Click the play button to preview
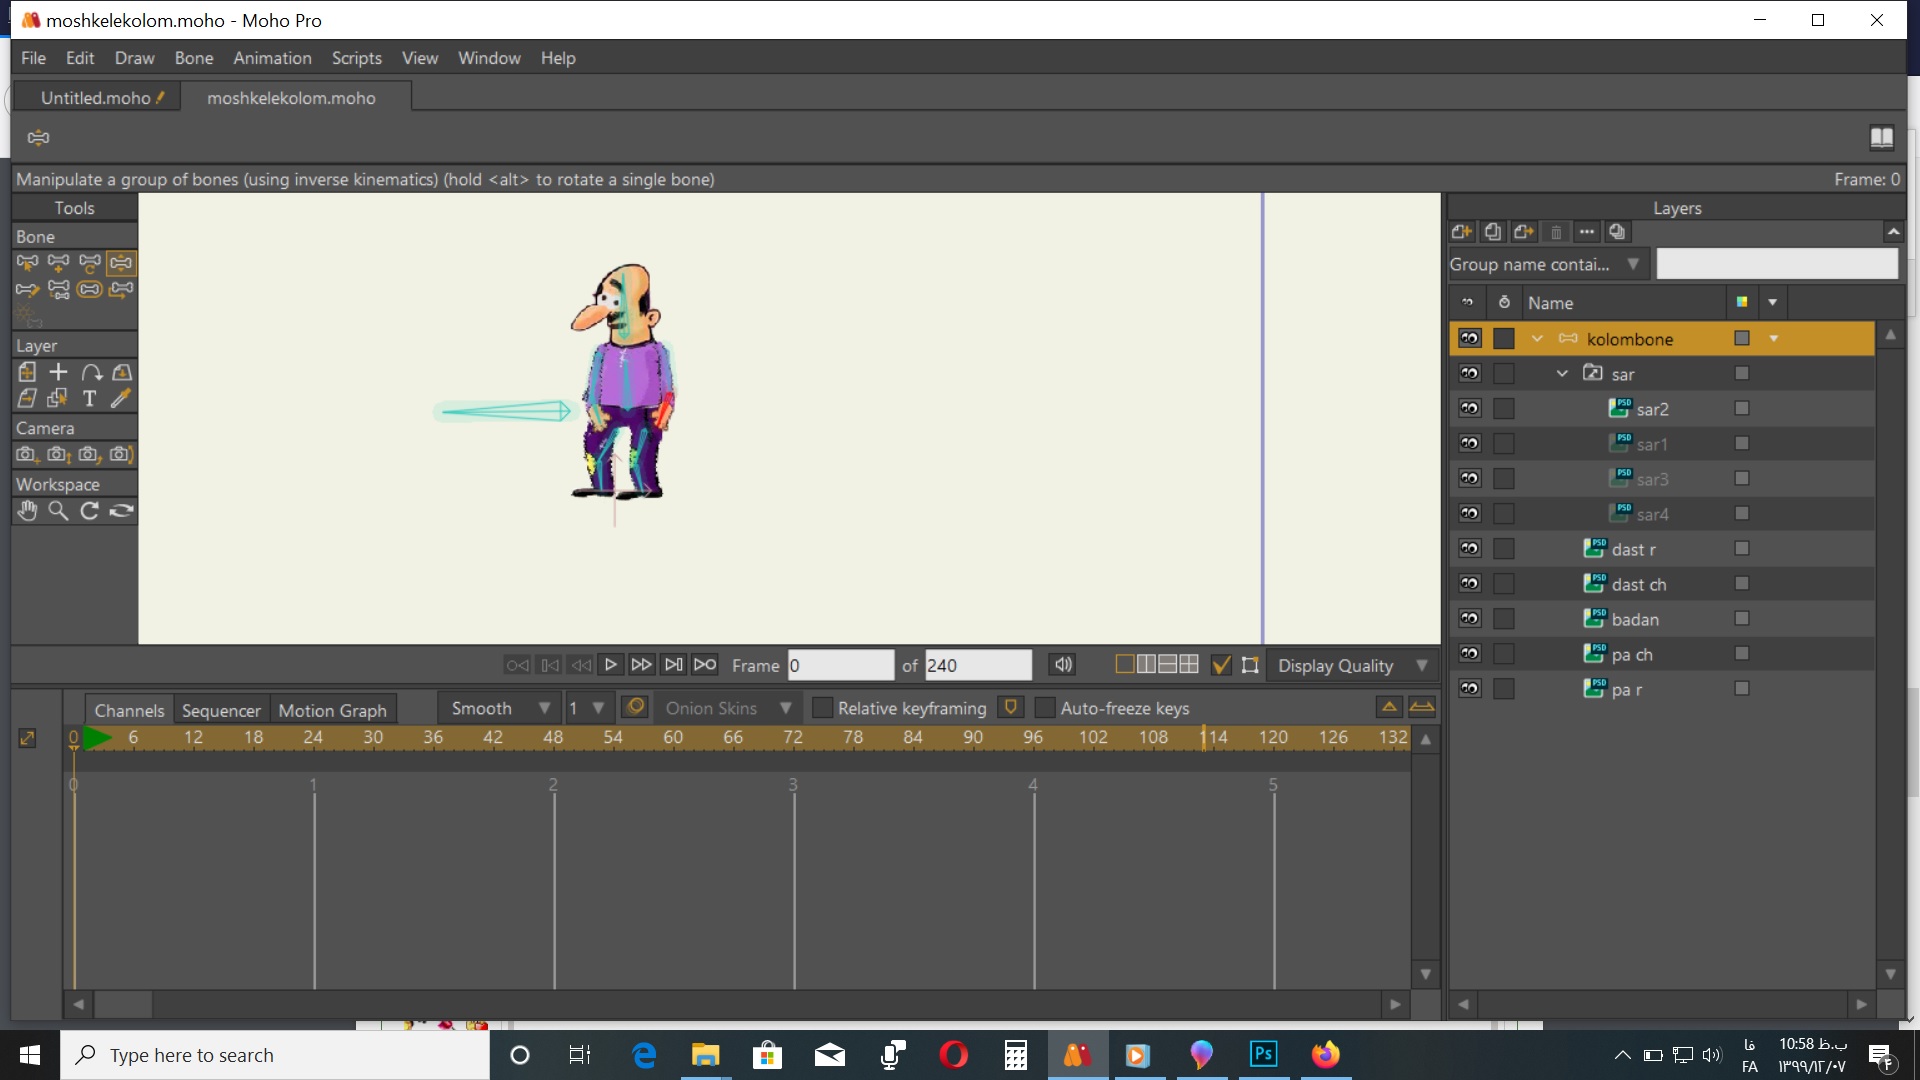Image resolution: width=1920 pixels, height=1080 pixels. [x=609, y=665]
